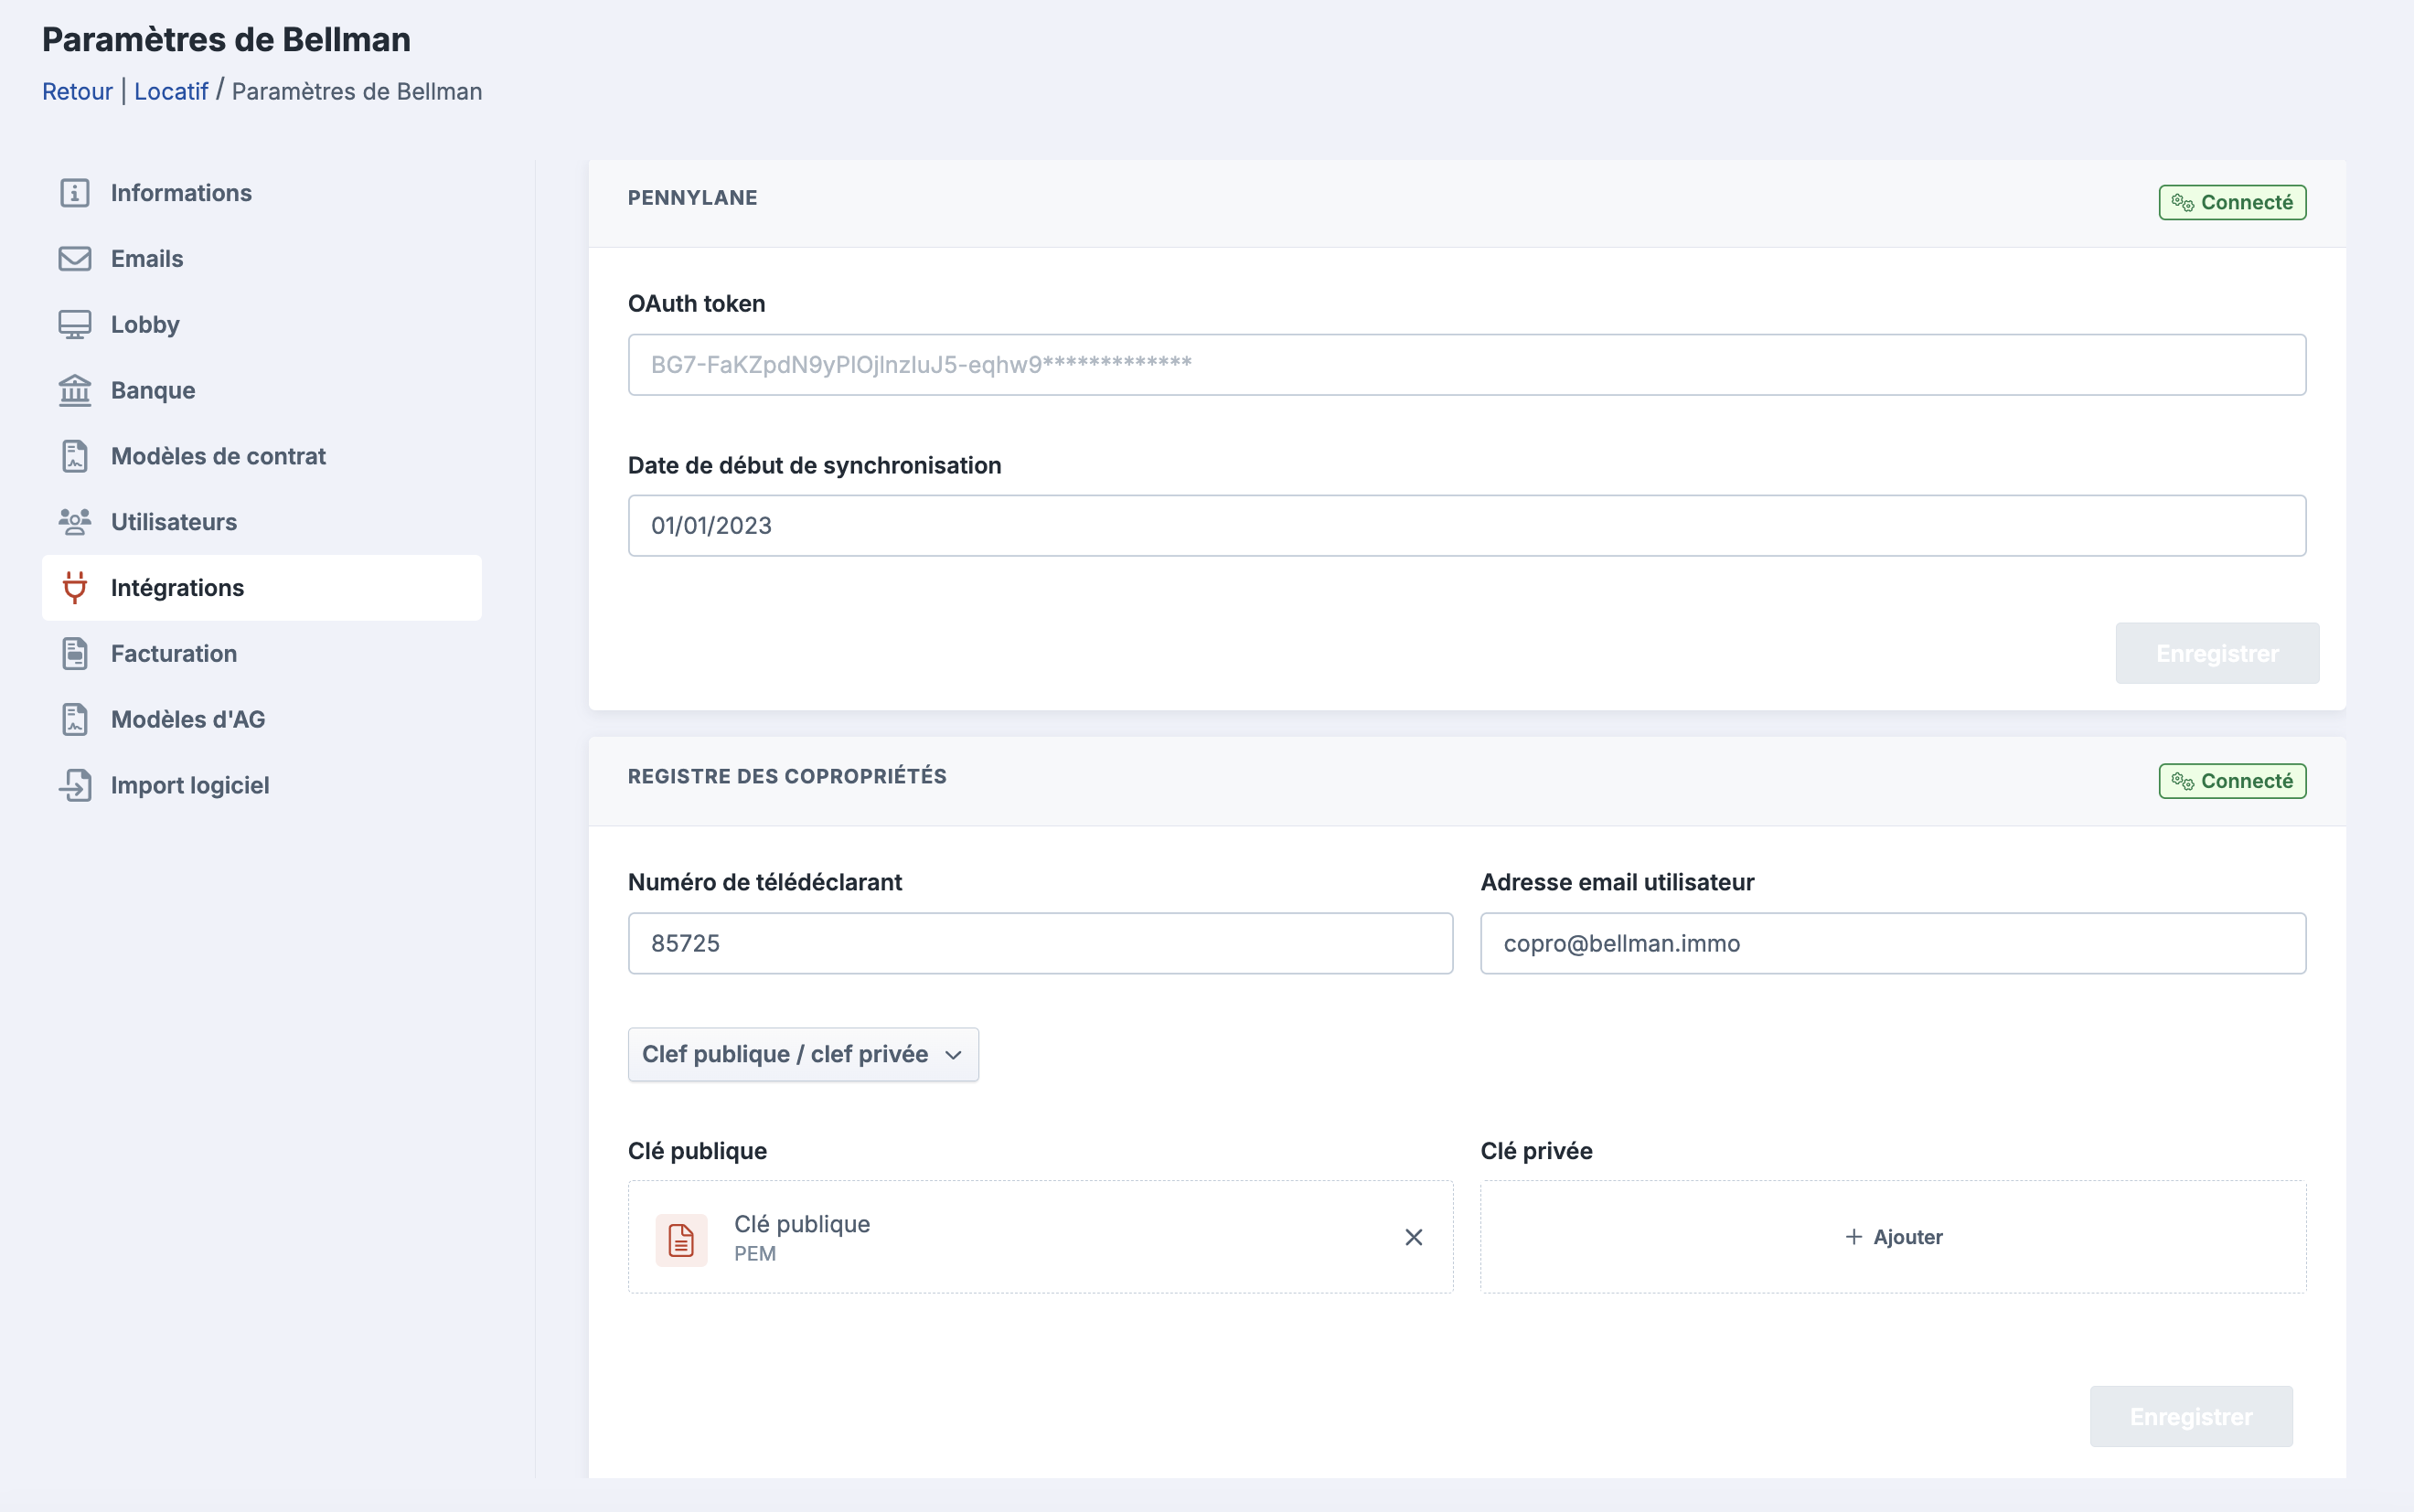Click the plus icon next to Ajouter

click(x=1853, y=1238)
